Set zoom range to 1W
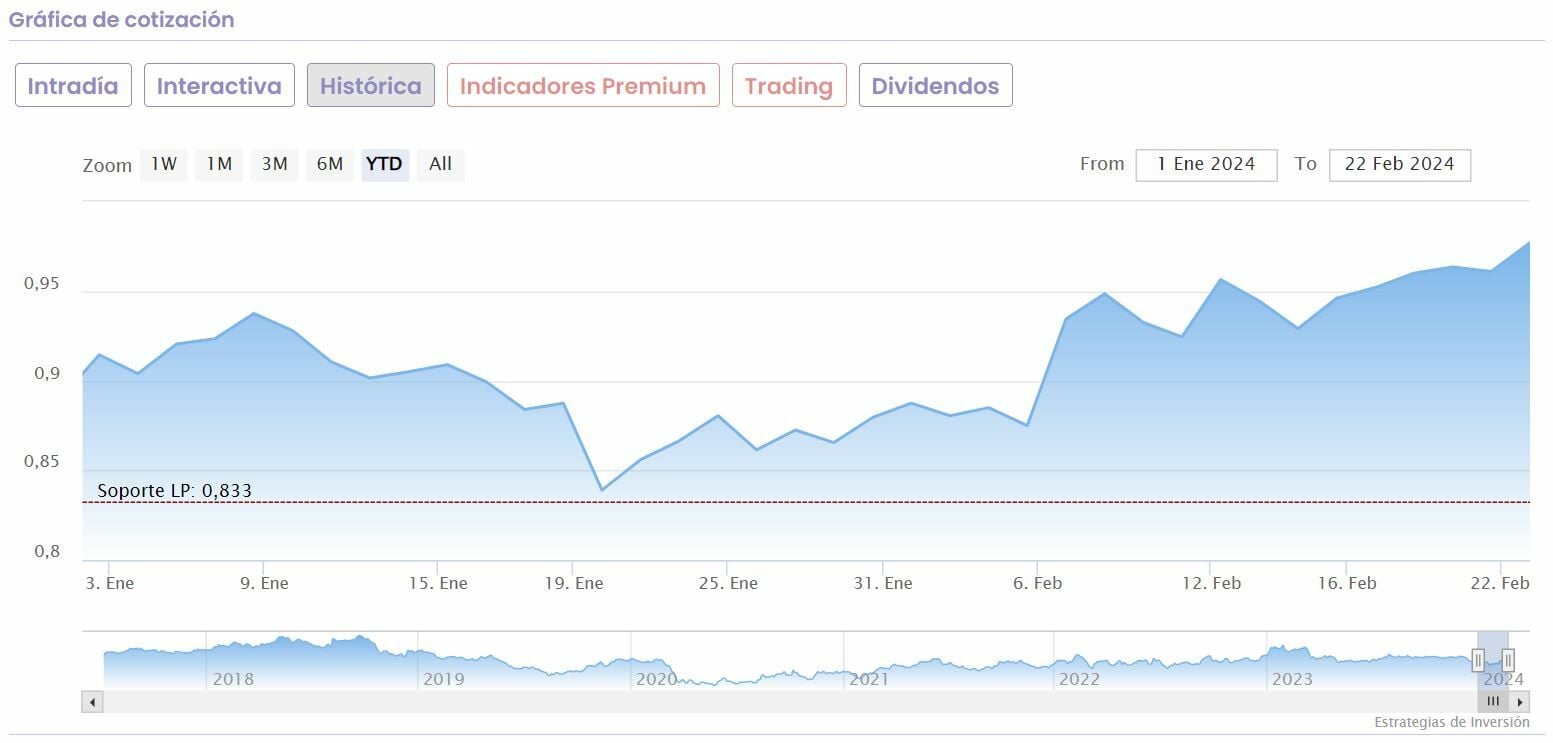Screen dimensions: 1553x743 pos(164,164)
